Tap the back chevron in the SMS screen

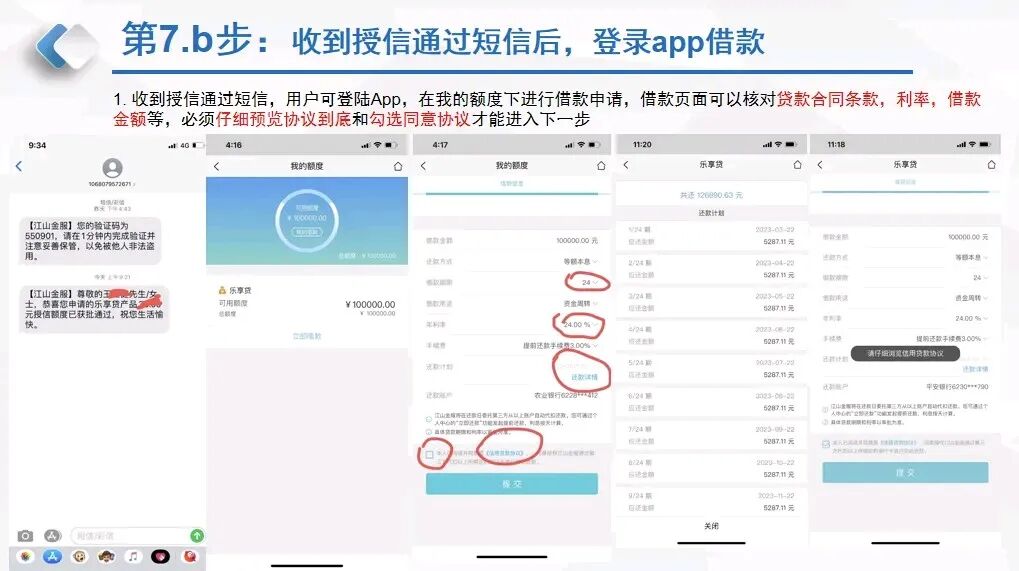click(19, 166)
